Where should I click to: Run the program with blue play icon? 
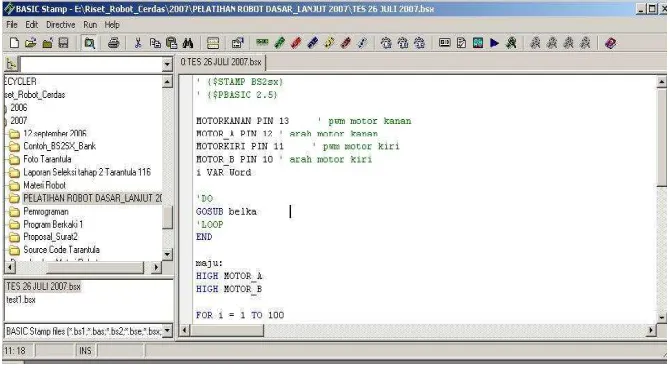(x=494, y=43)
